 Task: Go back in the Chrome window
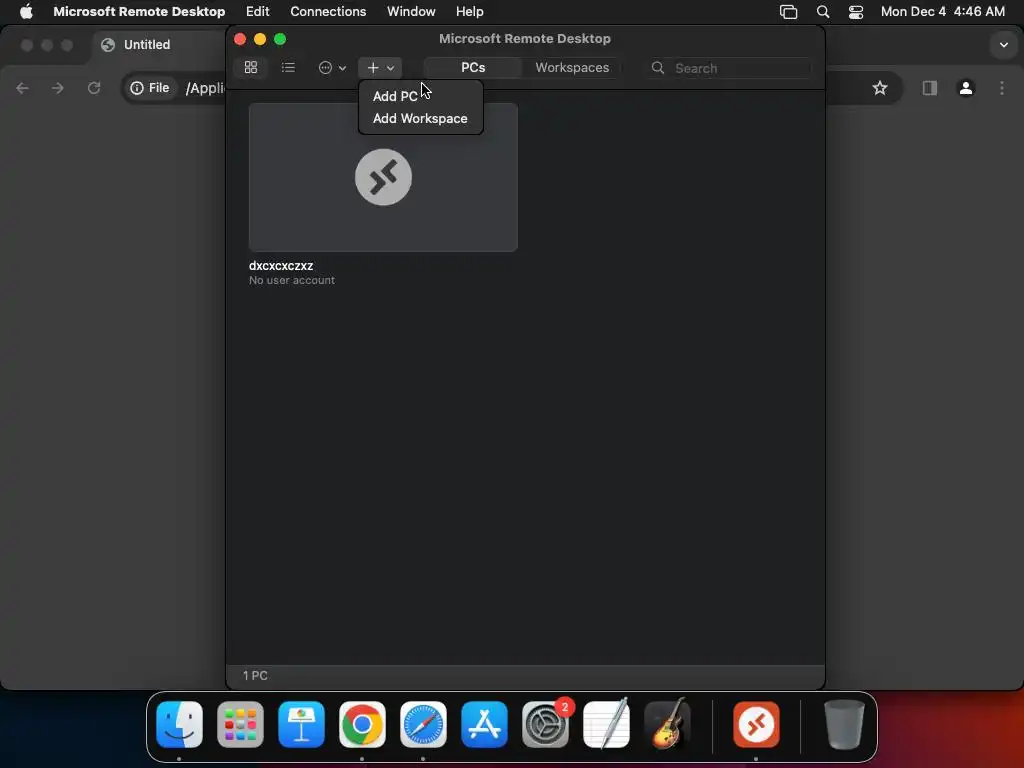pos(23,88)
